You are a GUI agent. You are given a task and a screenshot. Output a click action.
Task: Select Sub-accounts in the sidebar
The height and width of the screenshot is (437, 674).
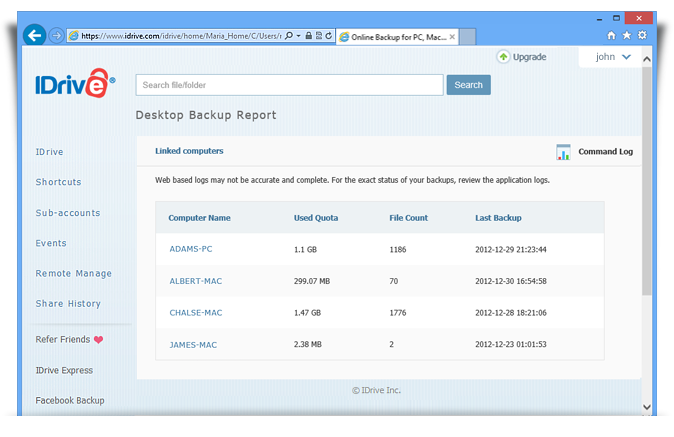point(68,213)
